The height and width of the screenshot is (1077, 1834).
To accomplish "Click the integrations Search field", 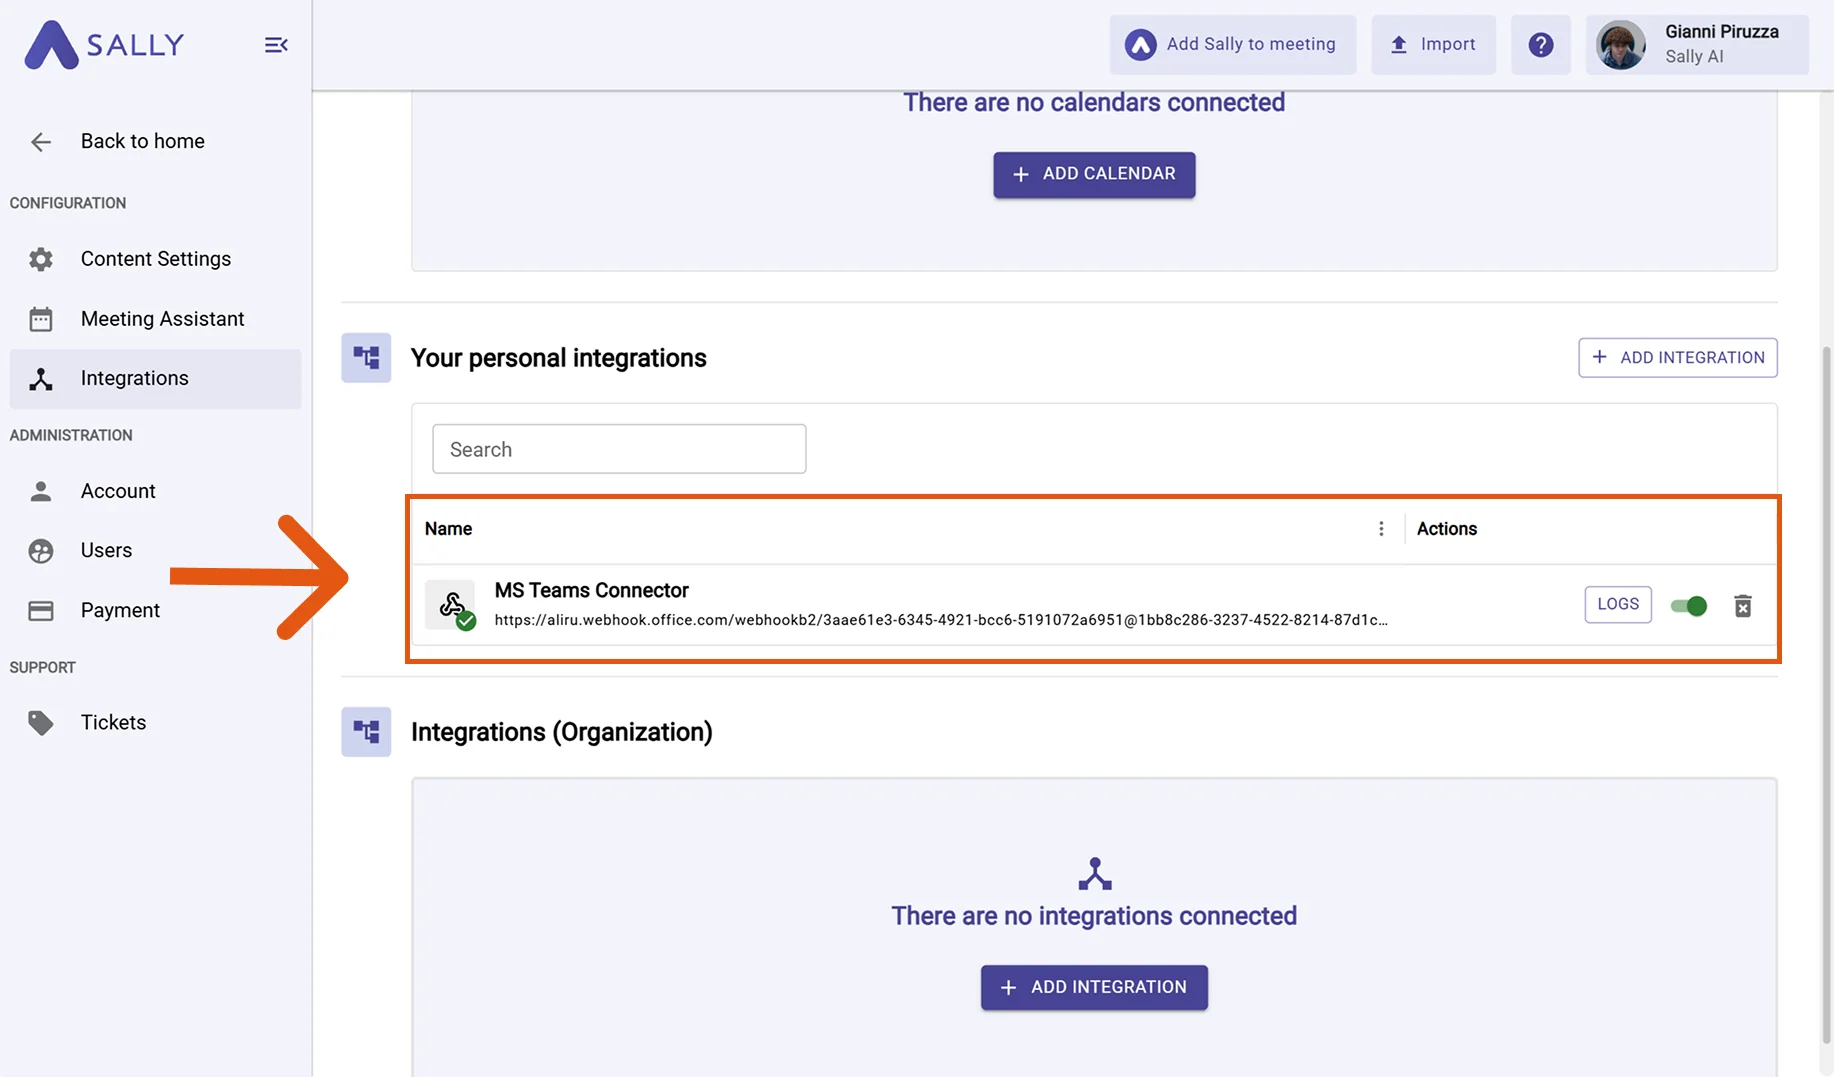I will coord(619,449).
